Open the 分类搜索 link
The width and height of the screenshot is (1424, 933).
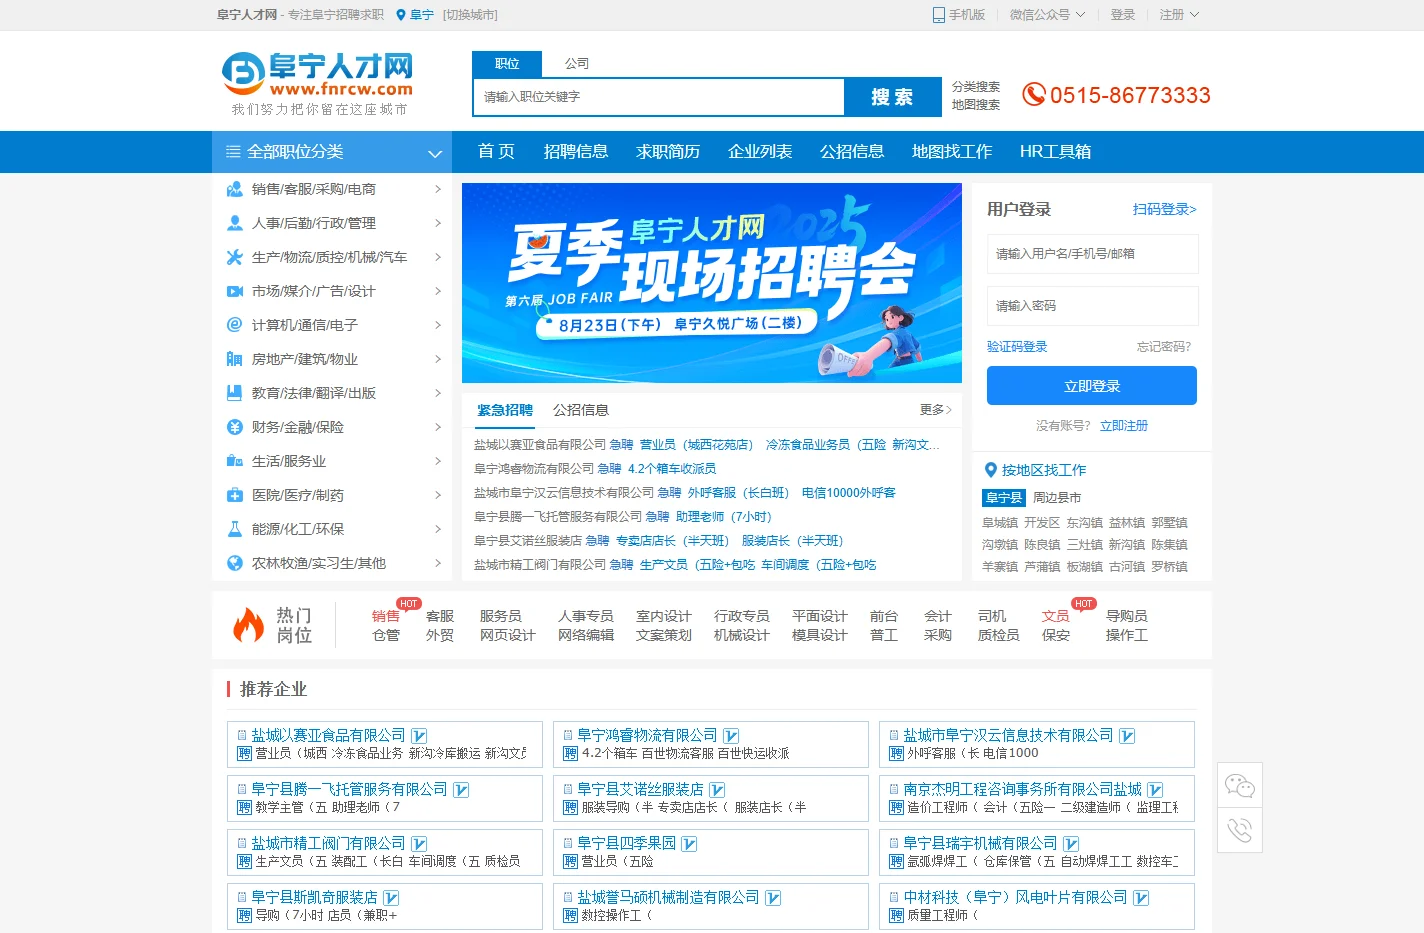click(x=976, y=87)
